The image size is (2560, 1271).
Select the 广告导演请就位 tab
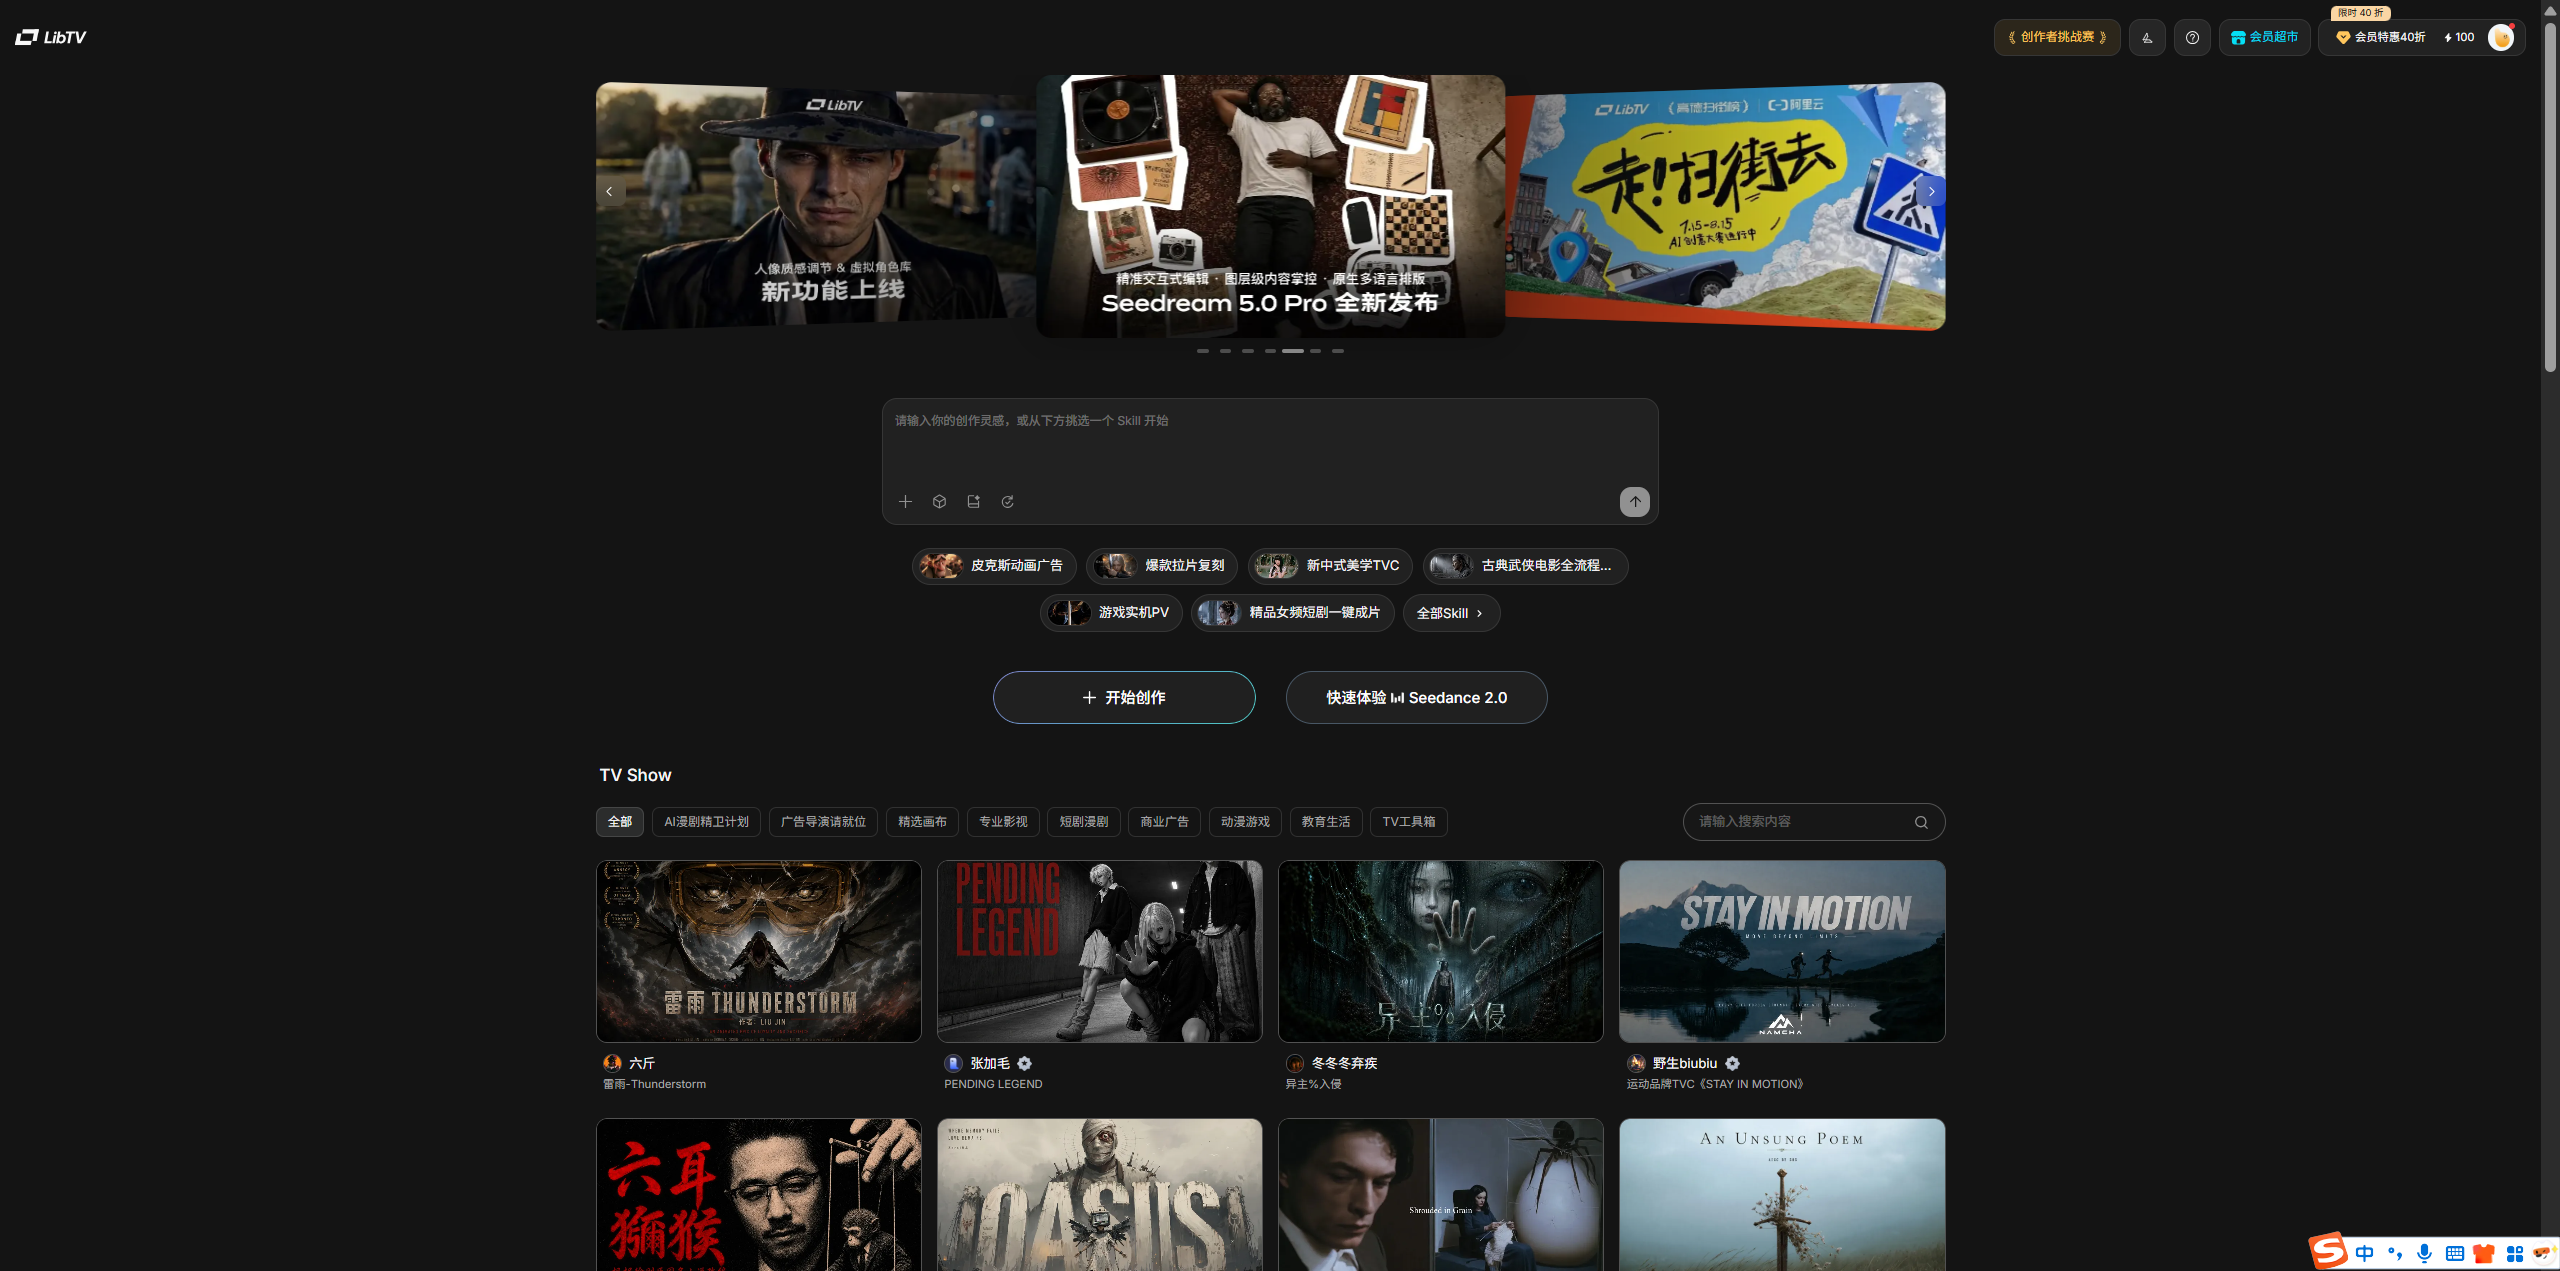pyautogui.click(x=823, y=822)
